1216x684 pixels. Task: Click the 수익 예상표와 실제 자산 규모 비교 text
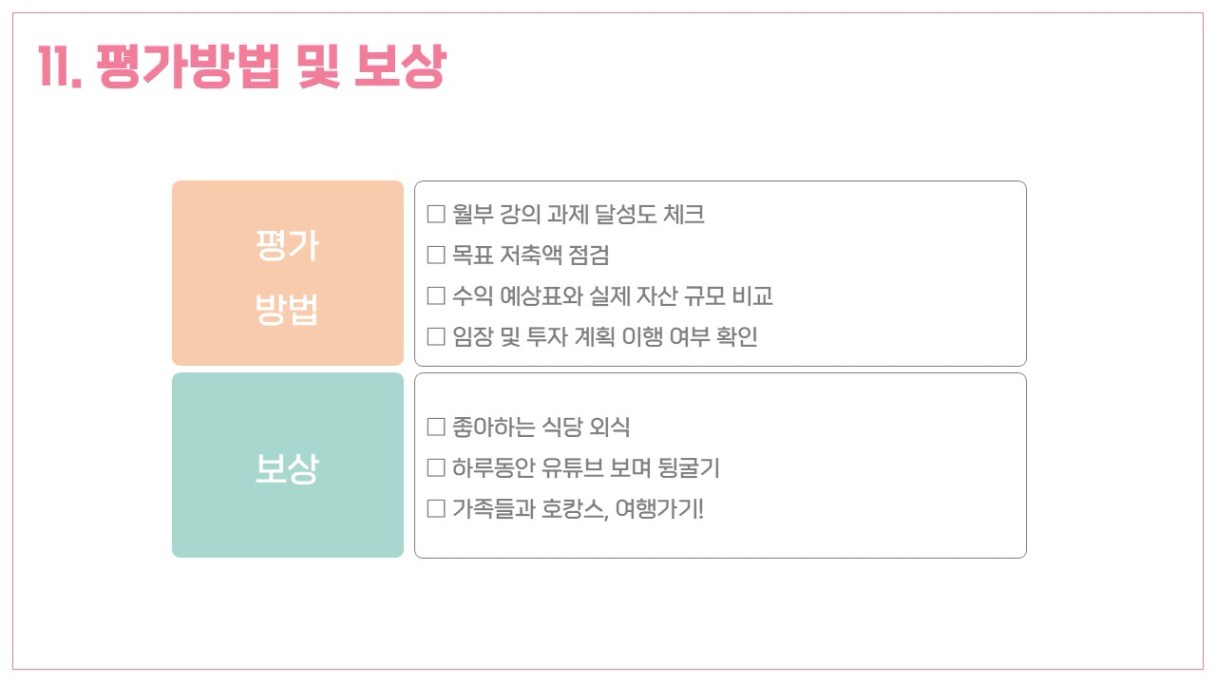coord(612,296)
